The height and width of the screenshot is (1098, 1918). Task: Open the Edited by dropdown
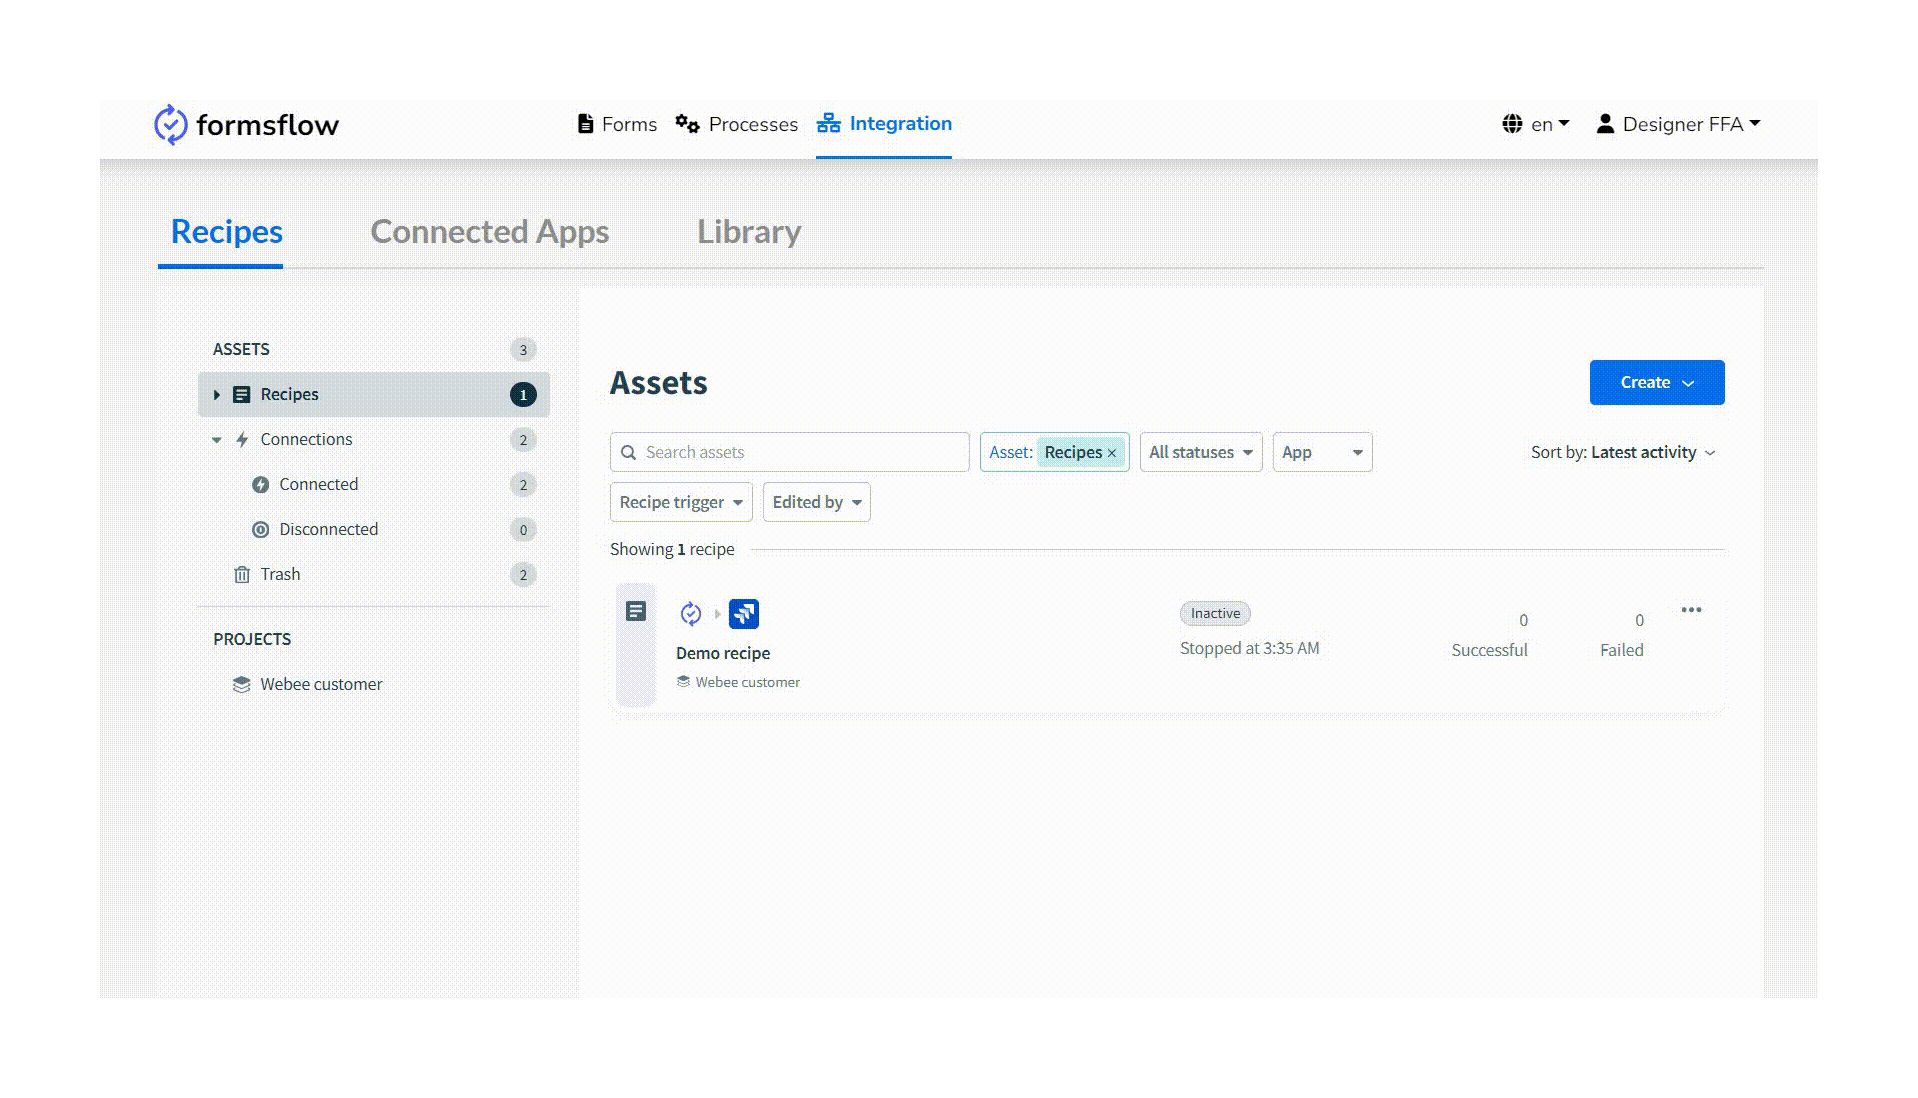pyautogui.click(x=816, y=502)
